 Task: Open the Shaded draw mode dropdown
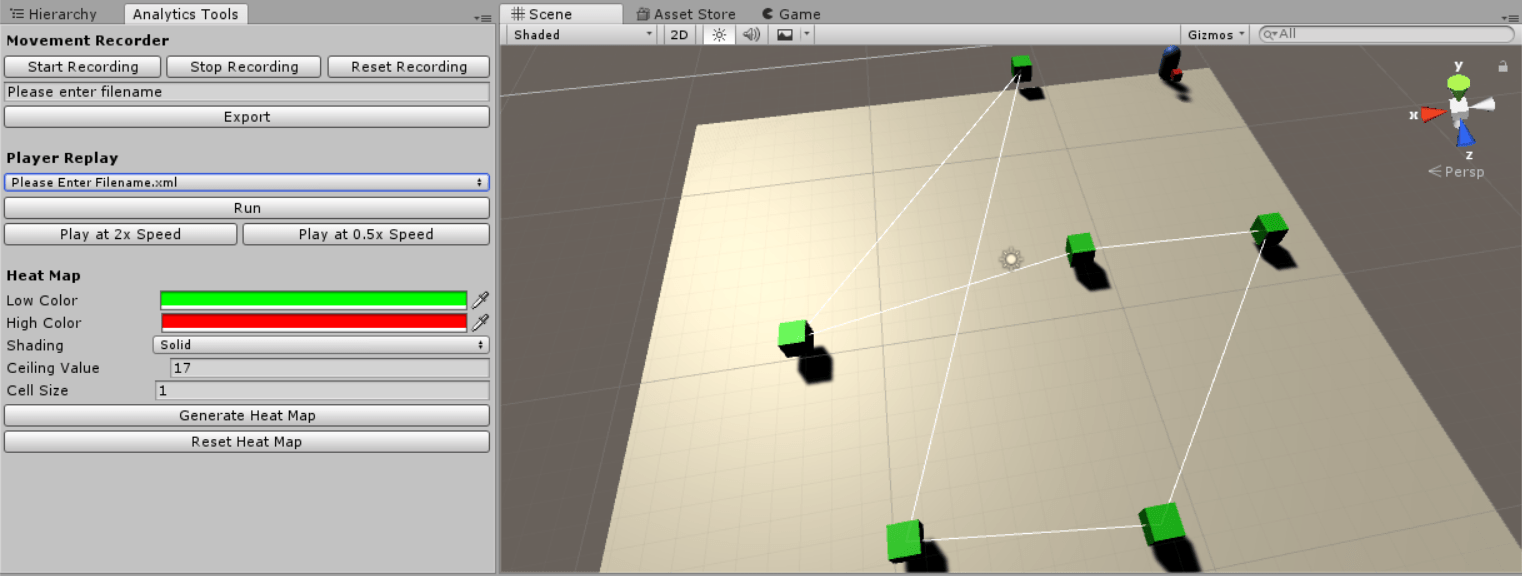pos(582,35)
